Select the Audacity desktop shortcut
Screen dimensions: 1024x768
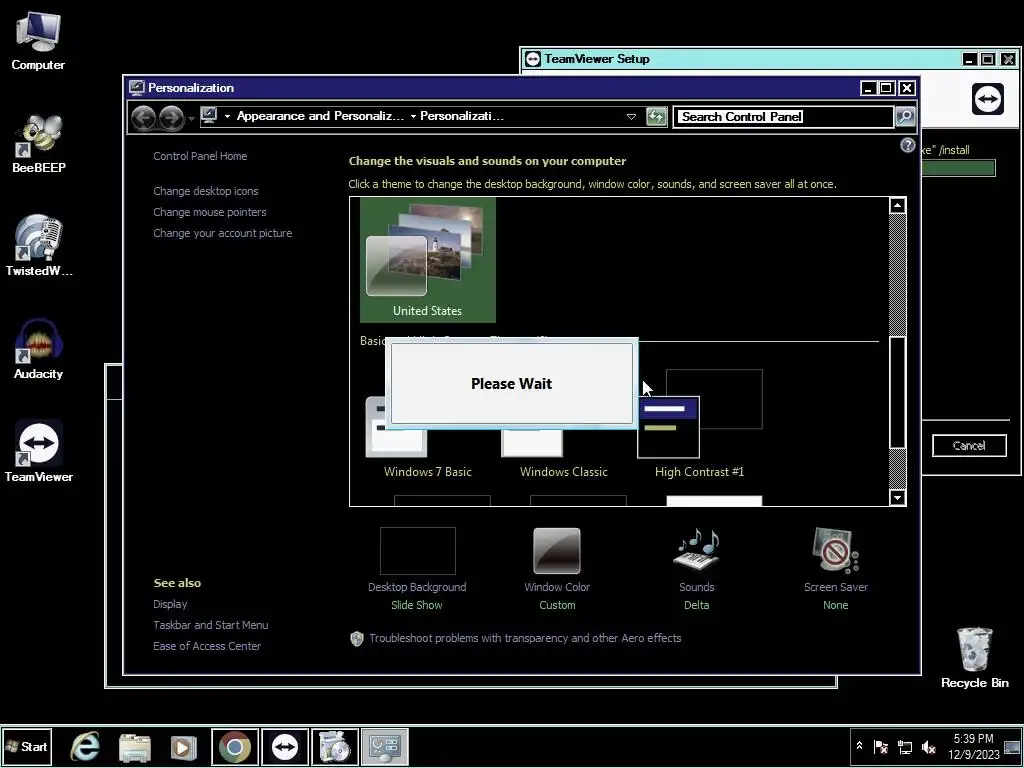pos(39,349)
